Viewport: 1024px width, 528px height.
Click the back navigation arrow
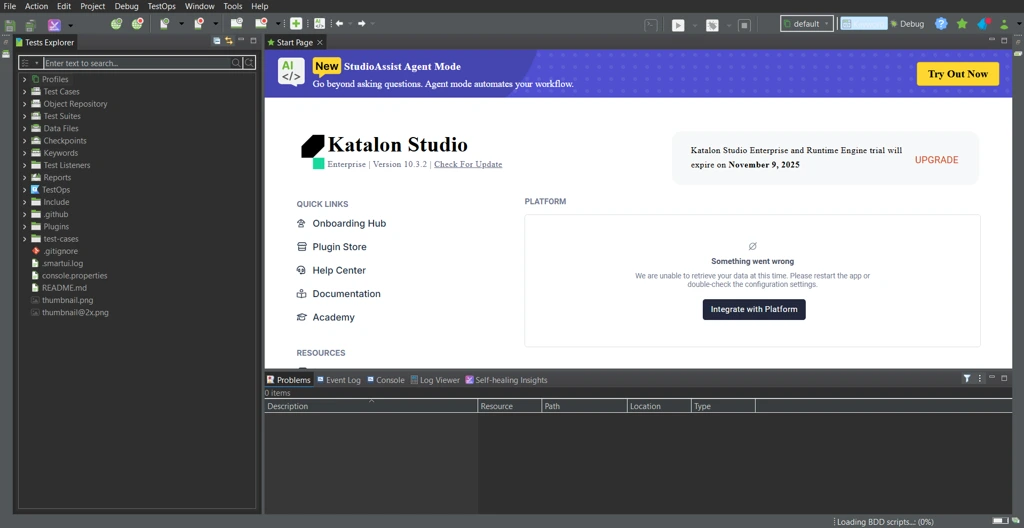tap(339, 24)
